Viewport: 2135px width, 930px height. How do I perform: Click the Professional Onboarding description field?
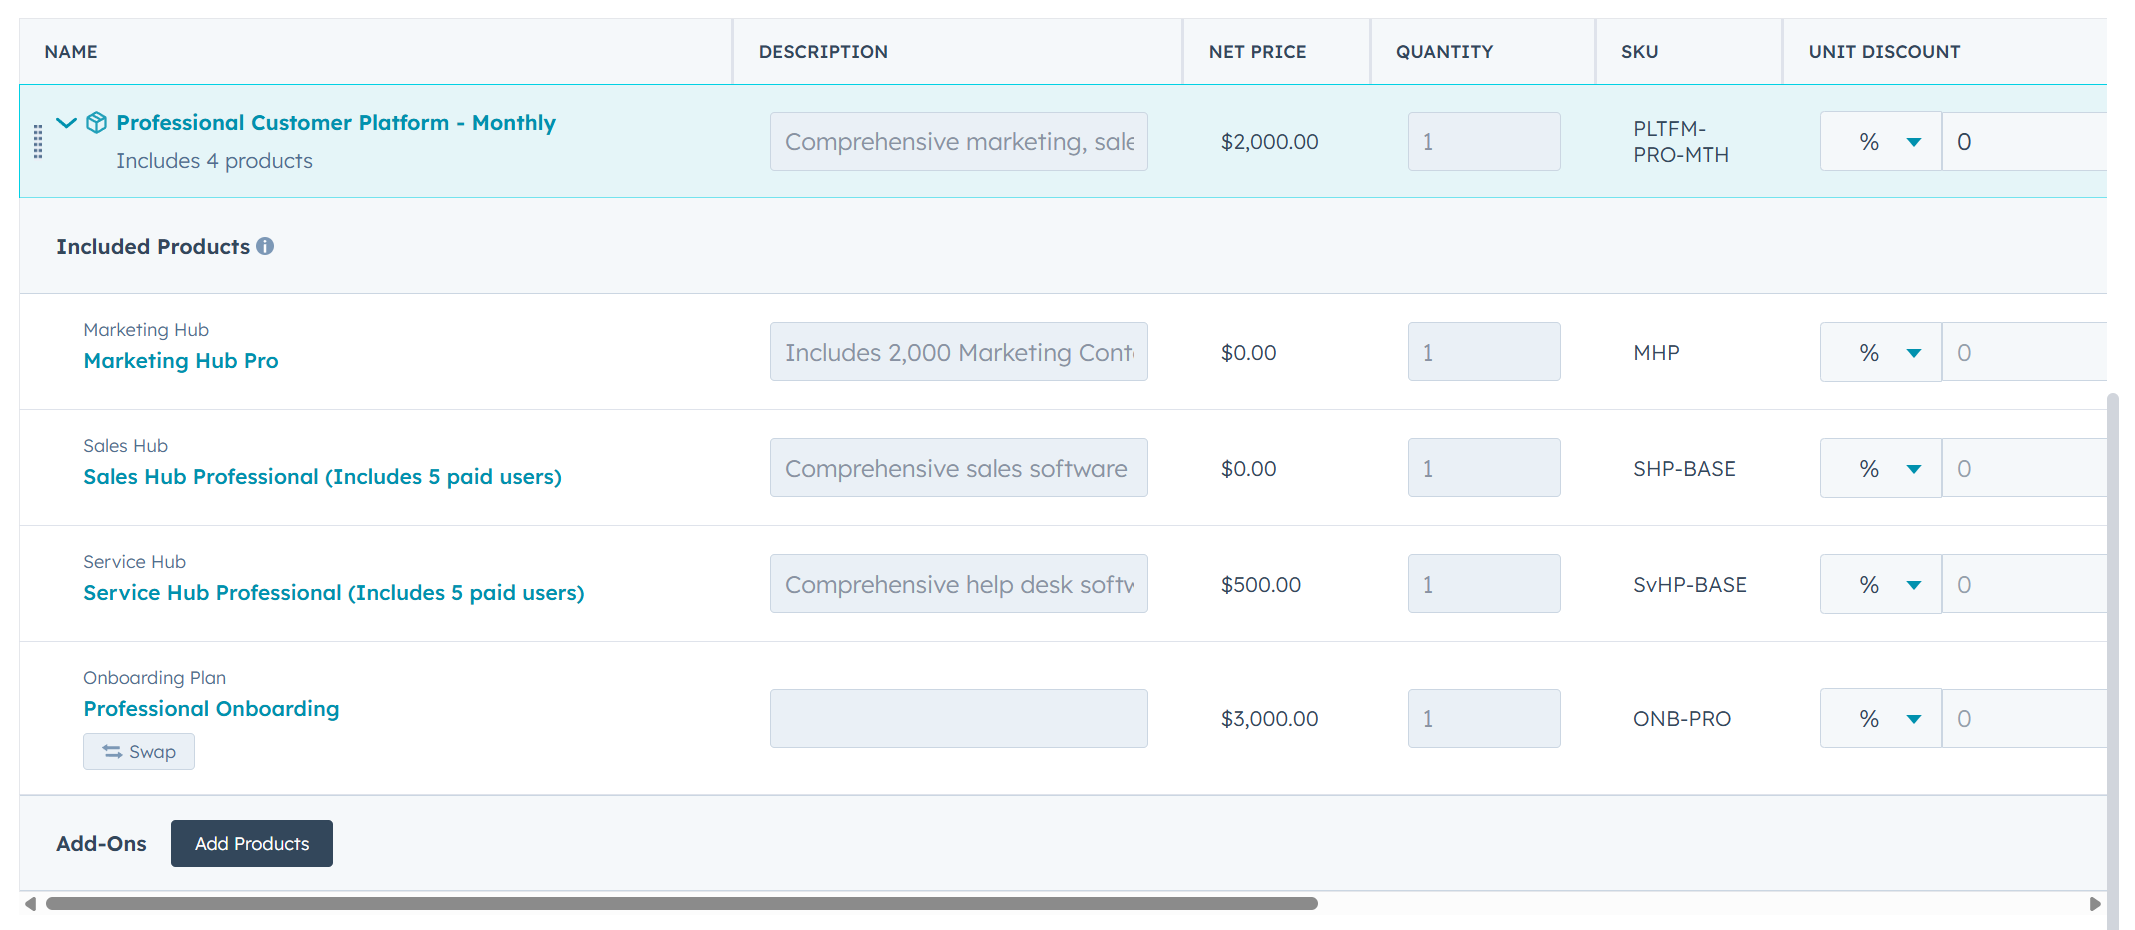pyautogui.click(x=958, y=719)
